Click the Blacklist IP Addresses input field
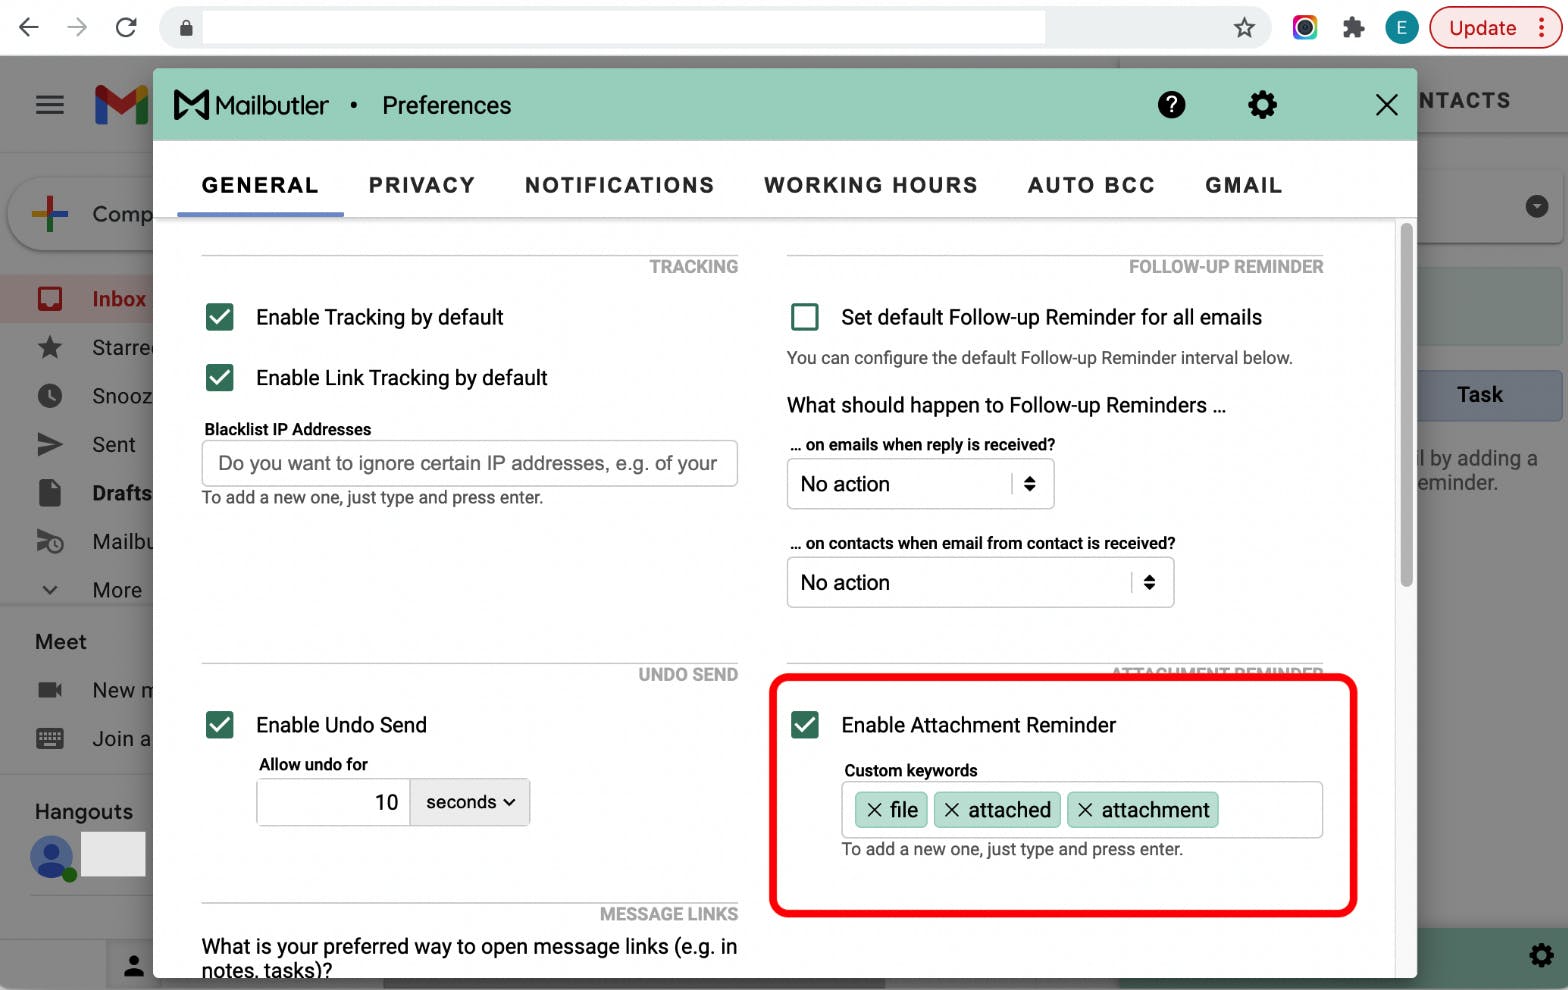The image size is (1568, 990). point(470,463)
